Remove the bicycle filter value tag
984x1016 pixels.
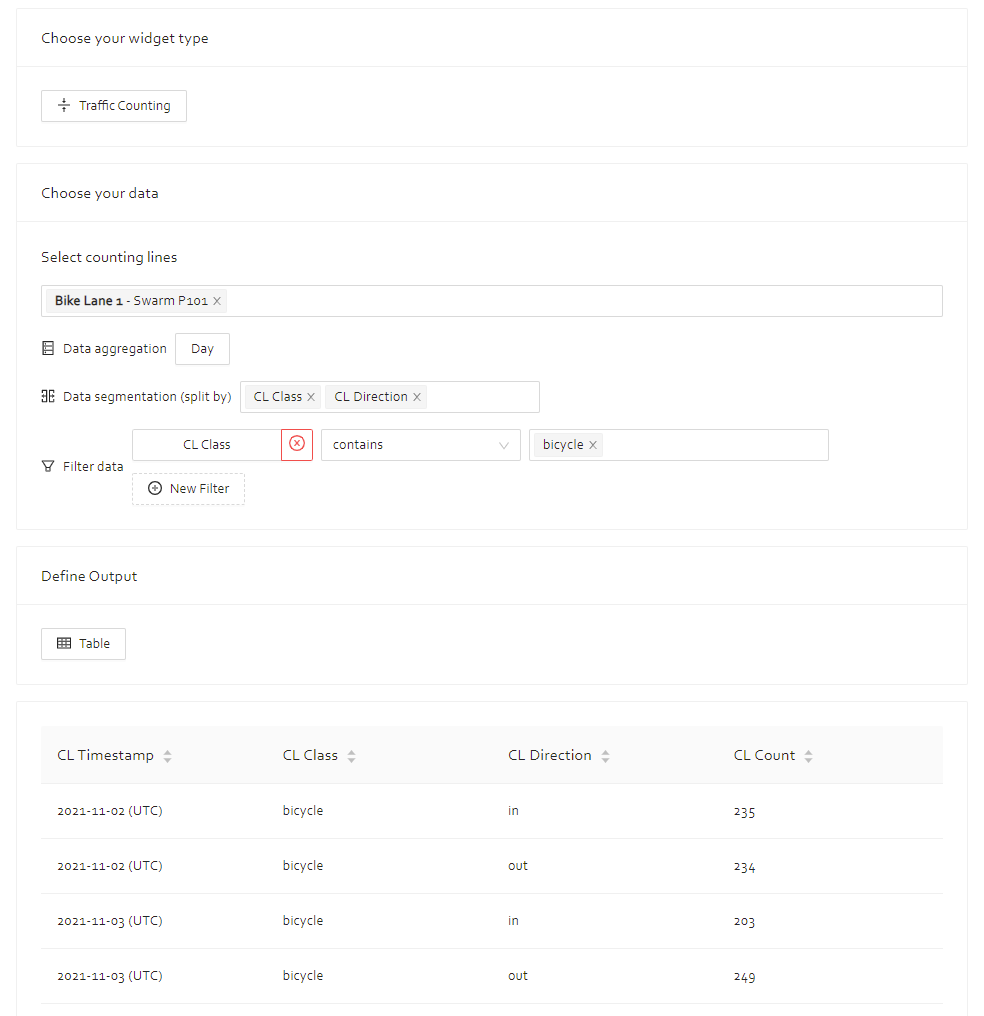click(x=593, y=444)
